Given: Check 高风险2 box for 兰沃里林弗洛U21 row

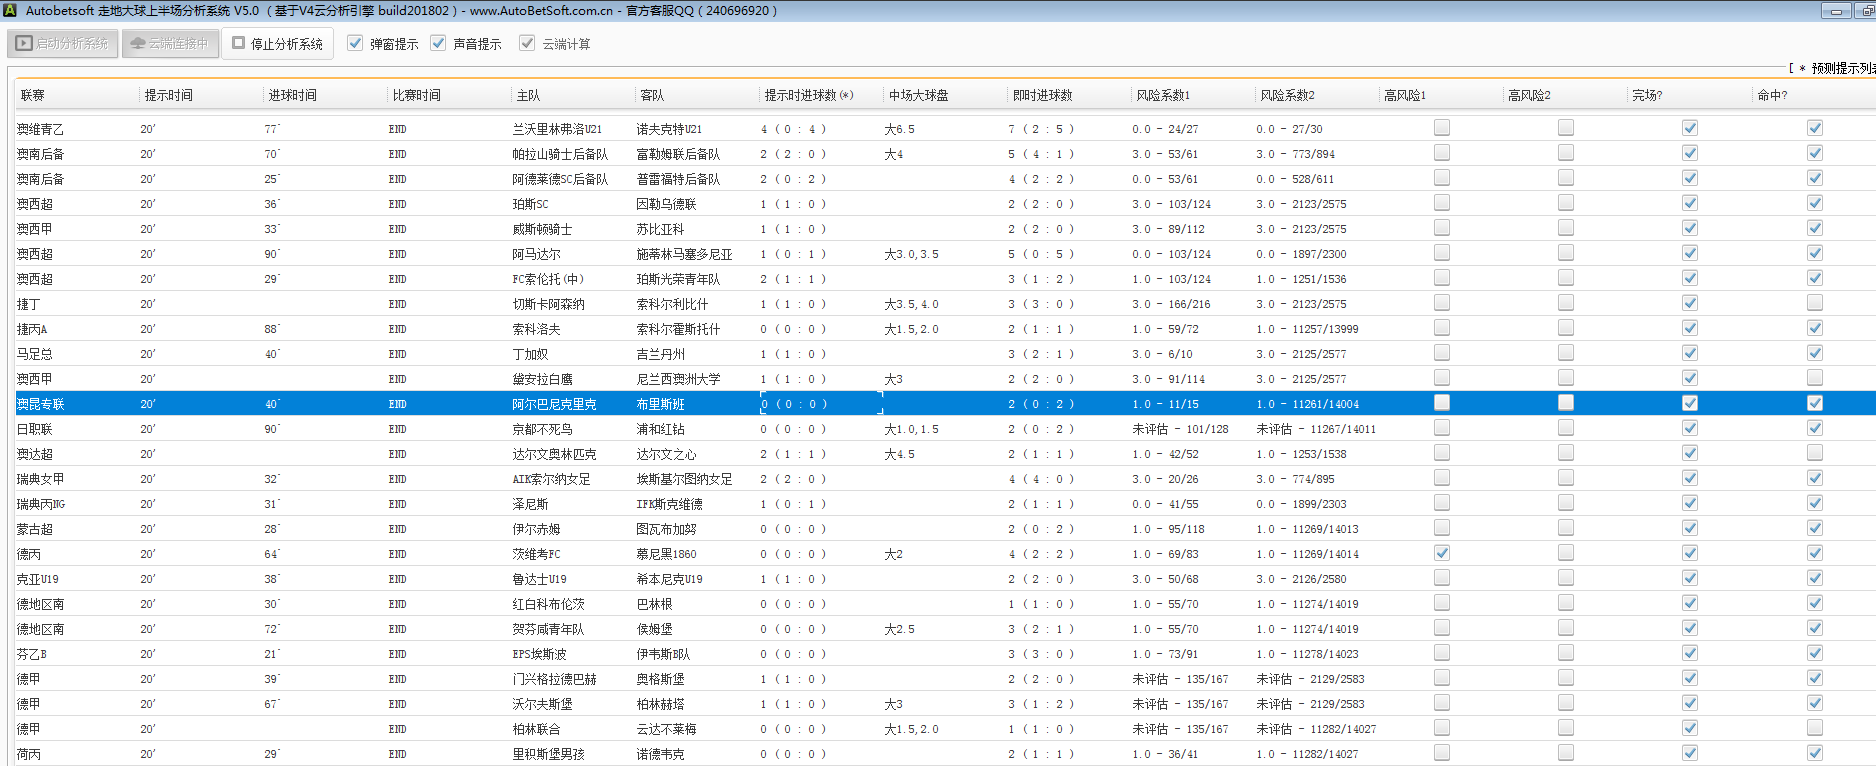Looking at the screenshot, I should pos(1566,128).
